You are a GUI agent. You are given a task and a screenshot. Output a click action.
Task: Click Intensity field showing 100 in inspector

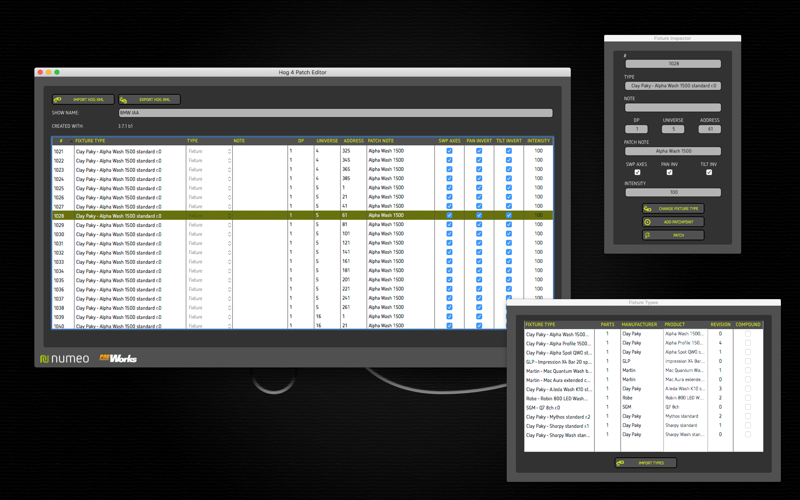coord(673,192)
